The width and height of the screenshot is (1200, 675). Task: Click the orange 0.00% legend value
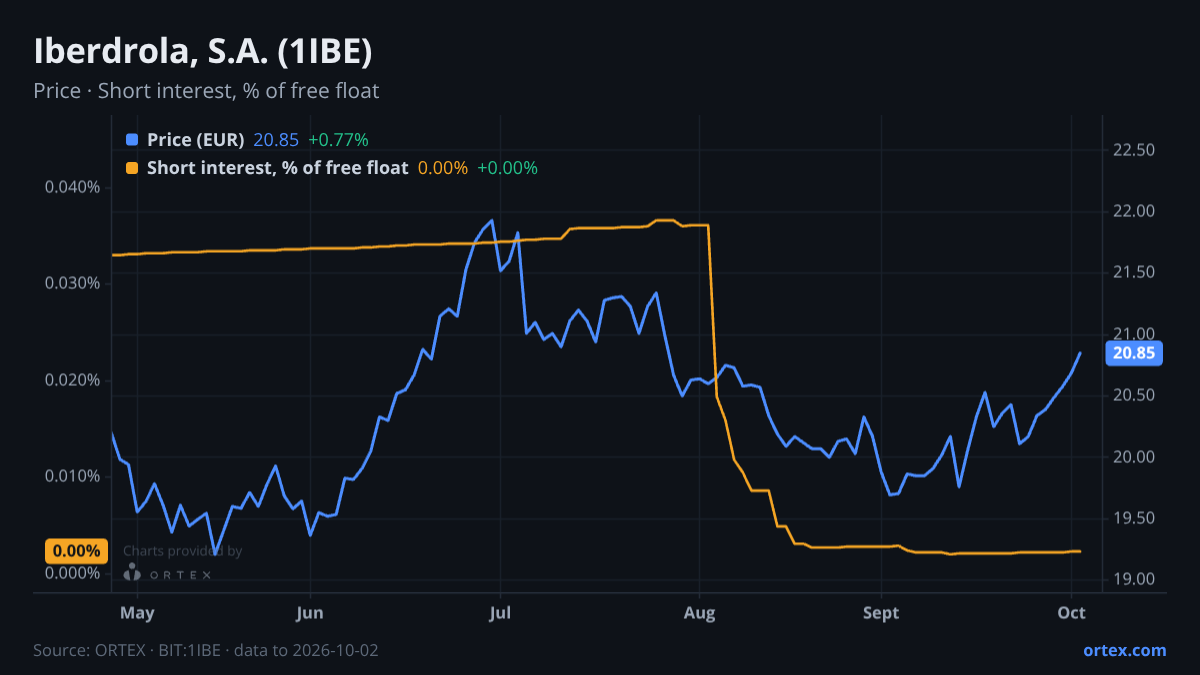click(442, 168)
